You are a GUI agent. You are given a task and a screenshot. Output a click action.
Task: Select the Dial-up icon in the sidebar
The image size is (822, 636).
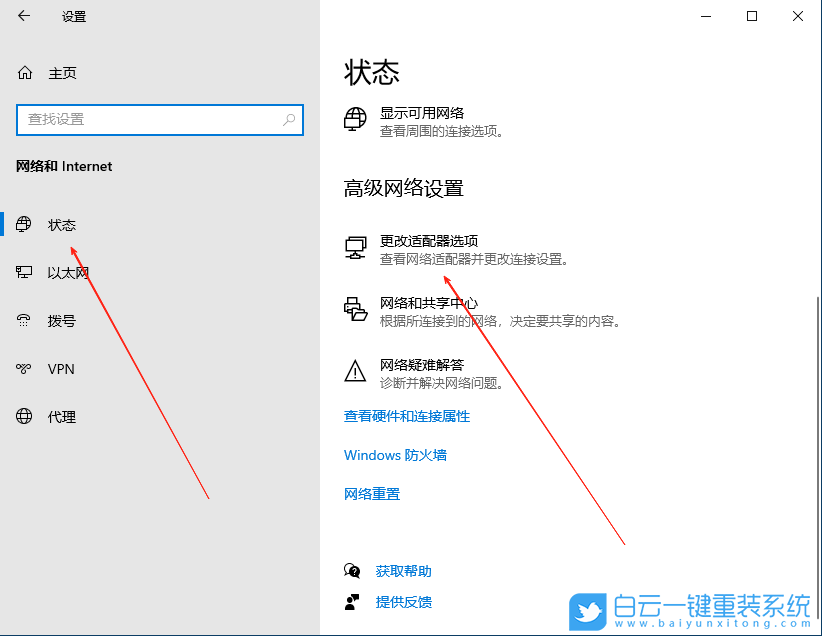23,320
